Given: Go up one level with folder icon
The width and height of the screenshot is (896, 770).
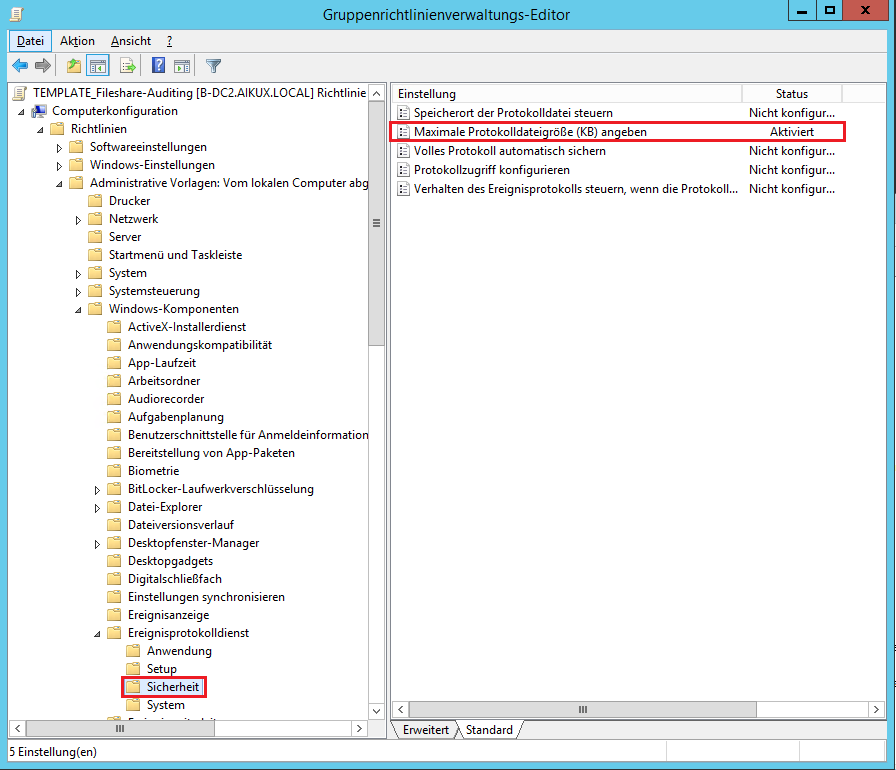Looking at the screenshot, I should (74, 66).
